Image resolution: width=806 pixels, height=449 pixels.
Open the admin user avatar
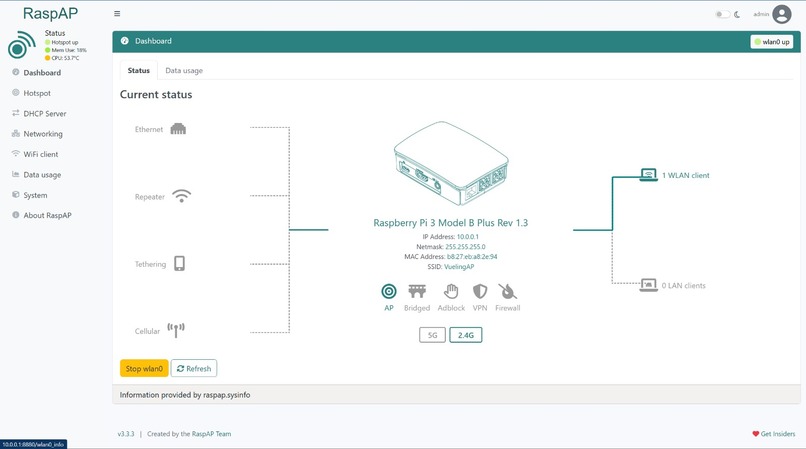[782, 14]
